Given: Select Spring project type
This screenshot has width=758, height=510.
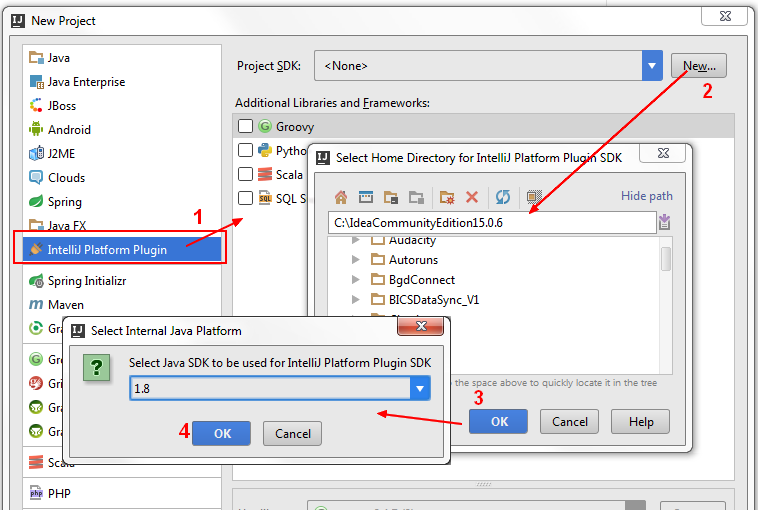Looking at the screenshot, I should pyautogui.click(x=122, y=202).
